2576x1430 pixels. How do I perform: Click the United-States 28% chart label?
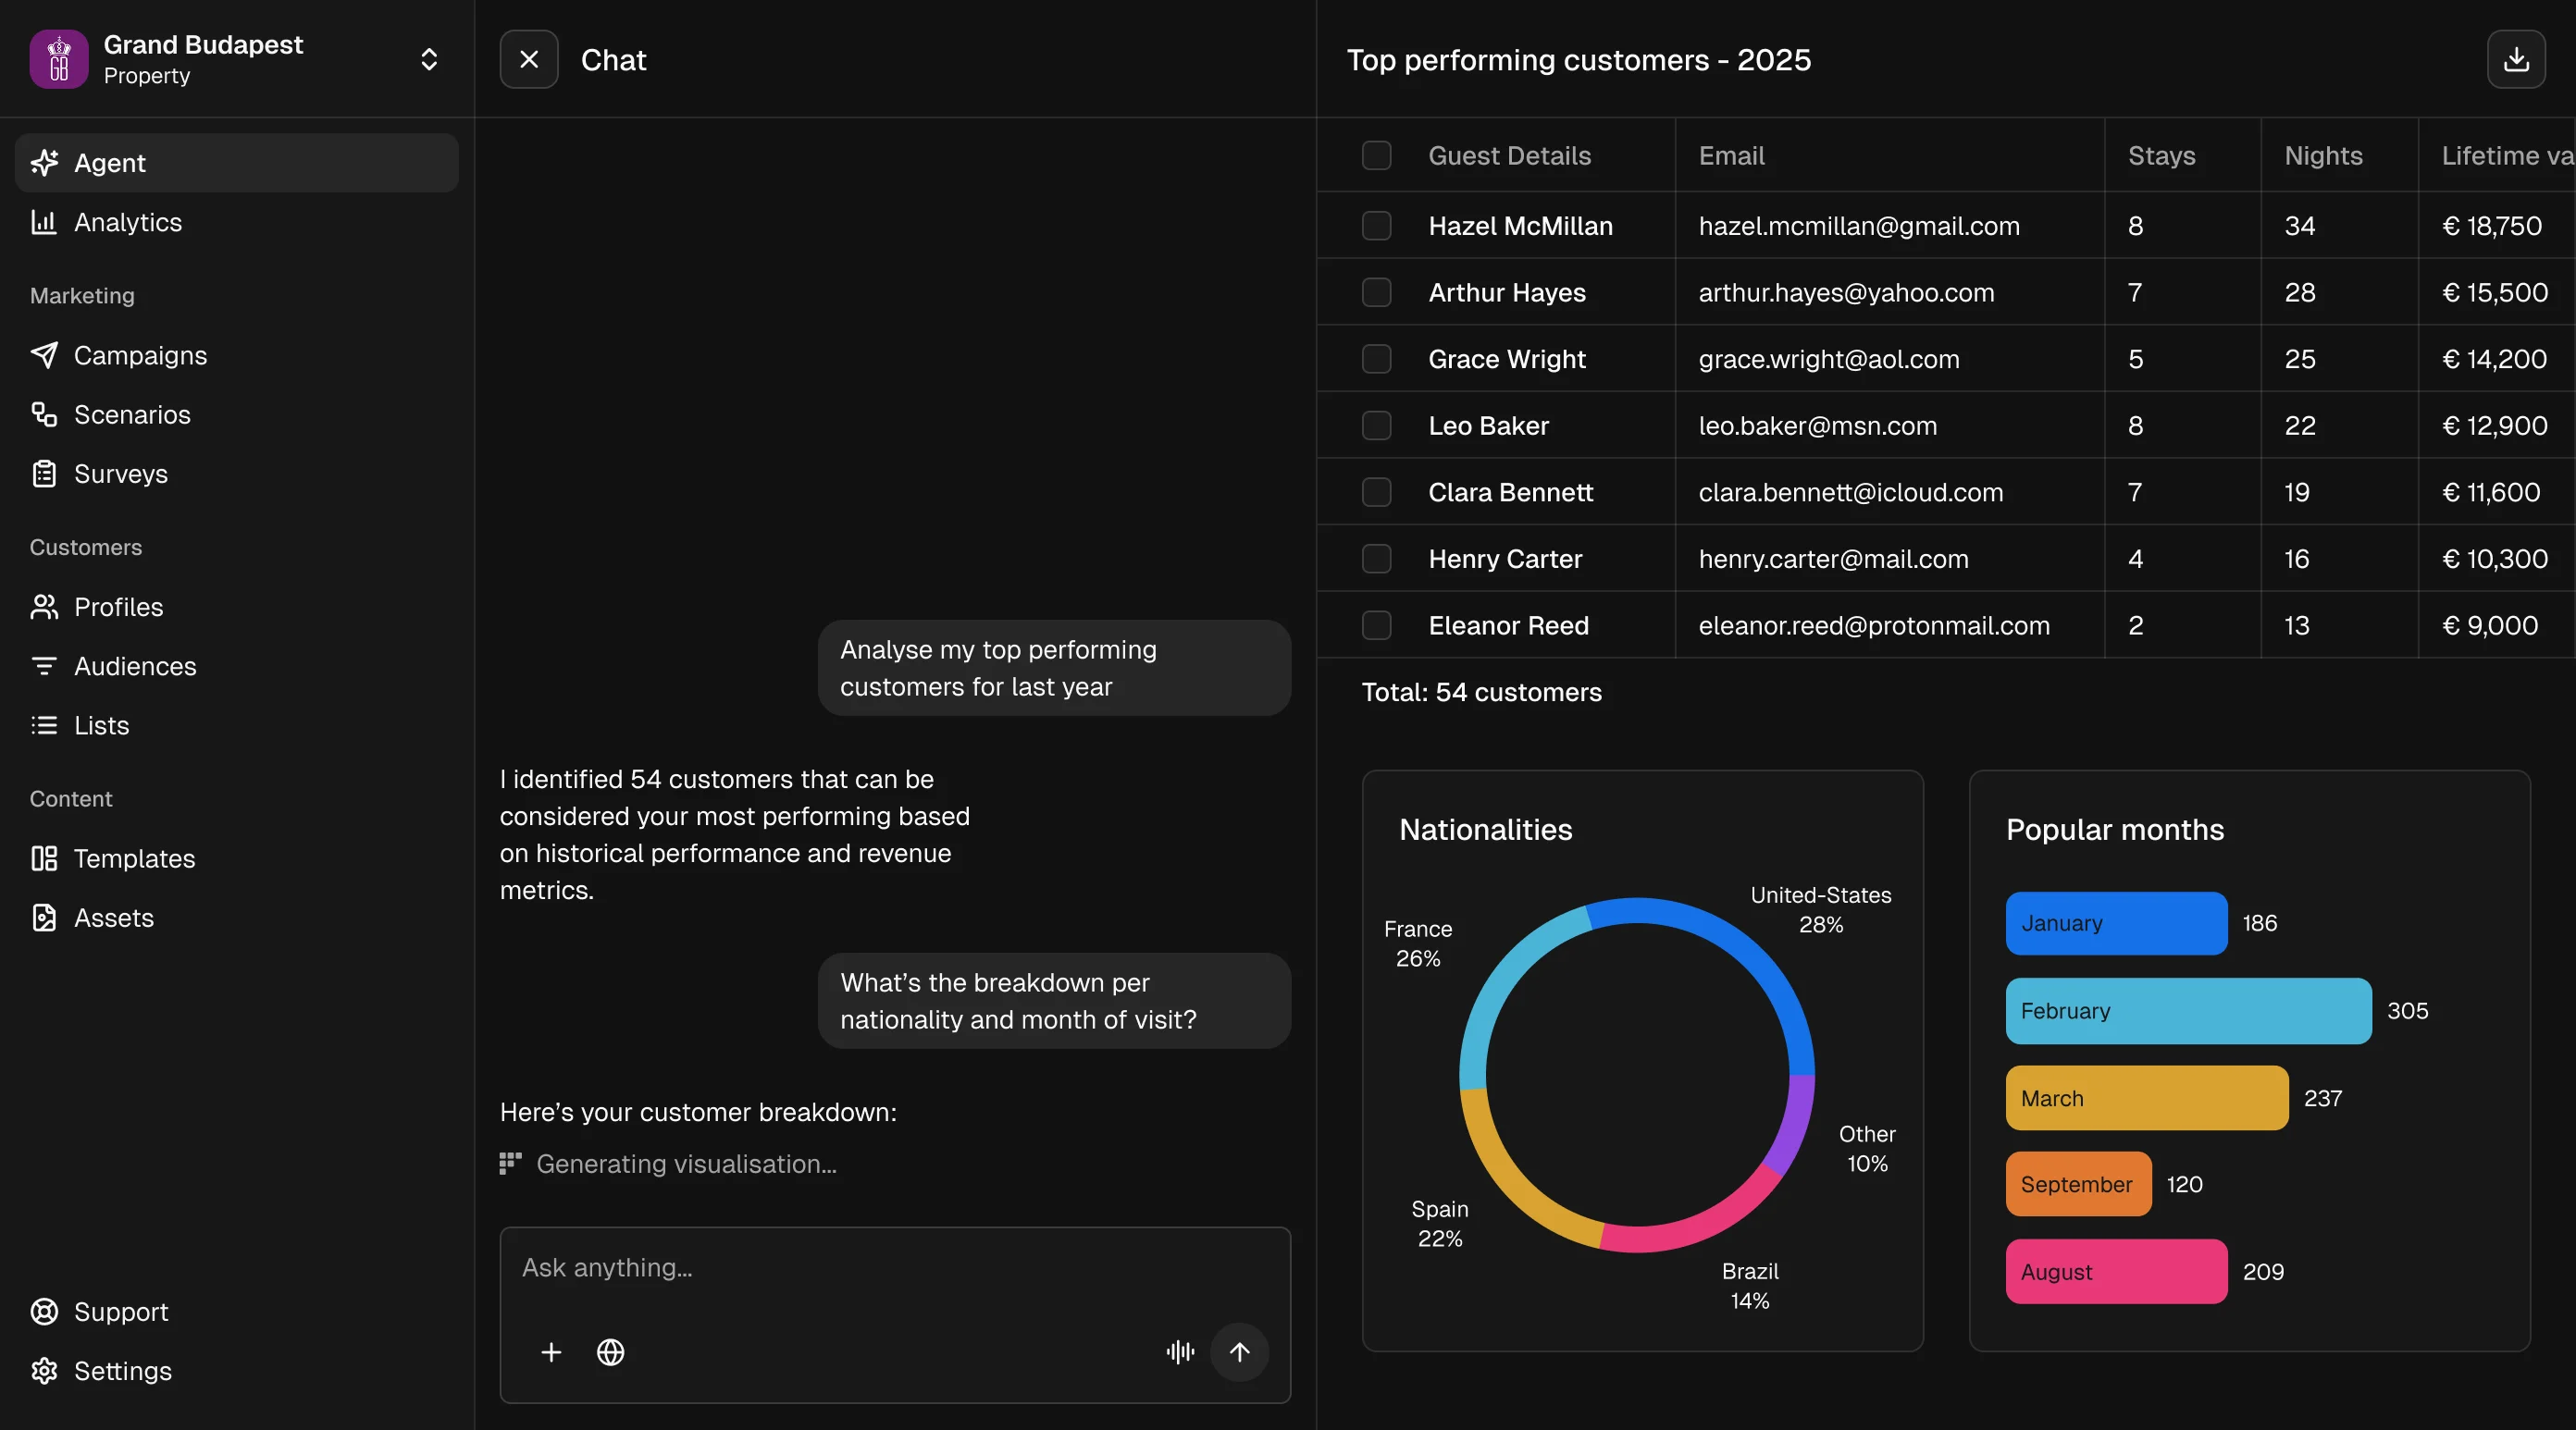[1820, 909]
